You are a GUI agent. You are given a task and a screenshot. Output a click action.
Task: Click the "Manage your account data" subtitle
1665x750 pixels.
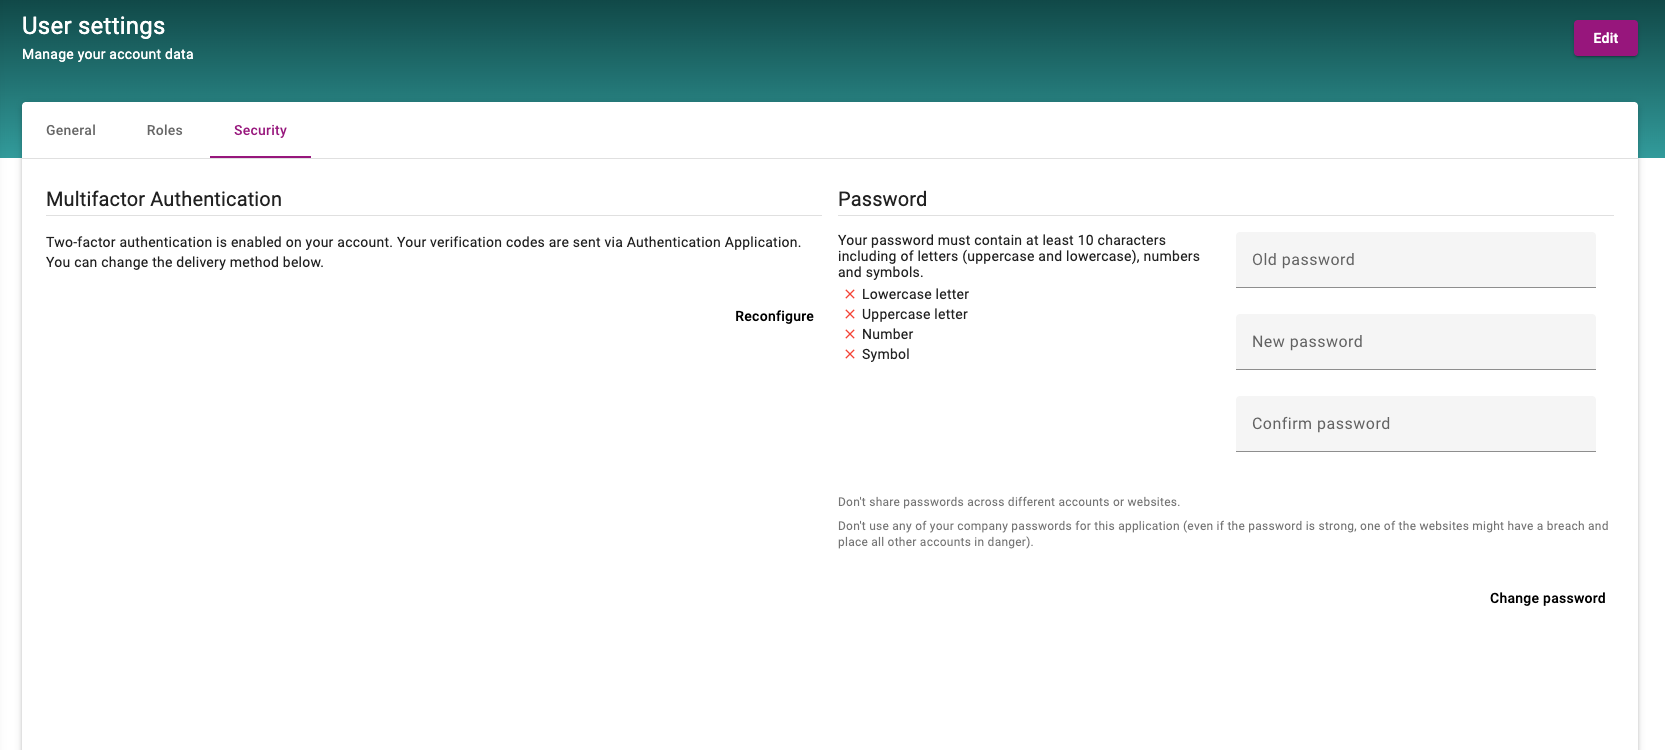click(108, 54)
